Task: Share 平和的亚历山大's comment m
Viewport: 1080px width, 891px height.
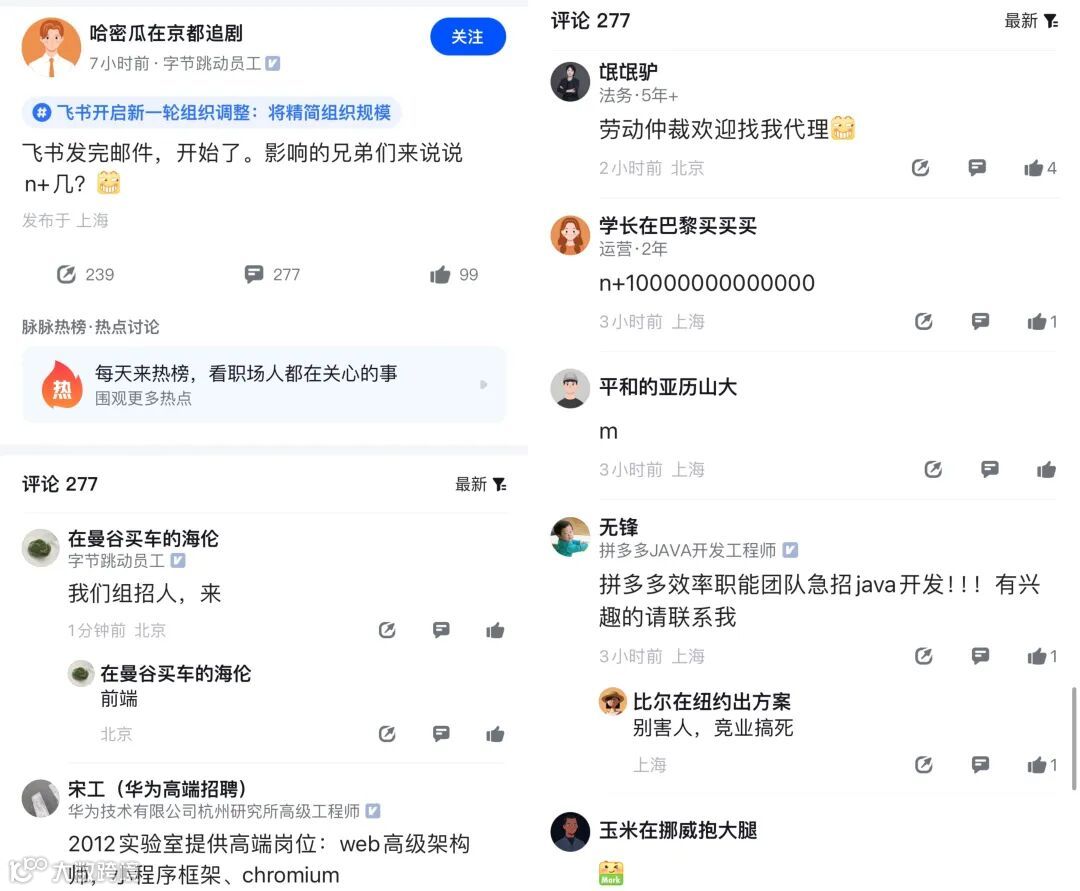Action: pyautogui.click(x=933, y=470)
